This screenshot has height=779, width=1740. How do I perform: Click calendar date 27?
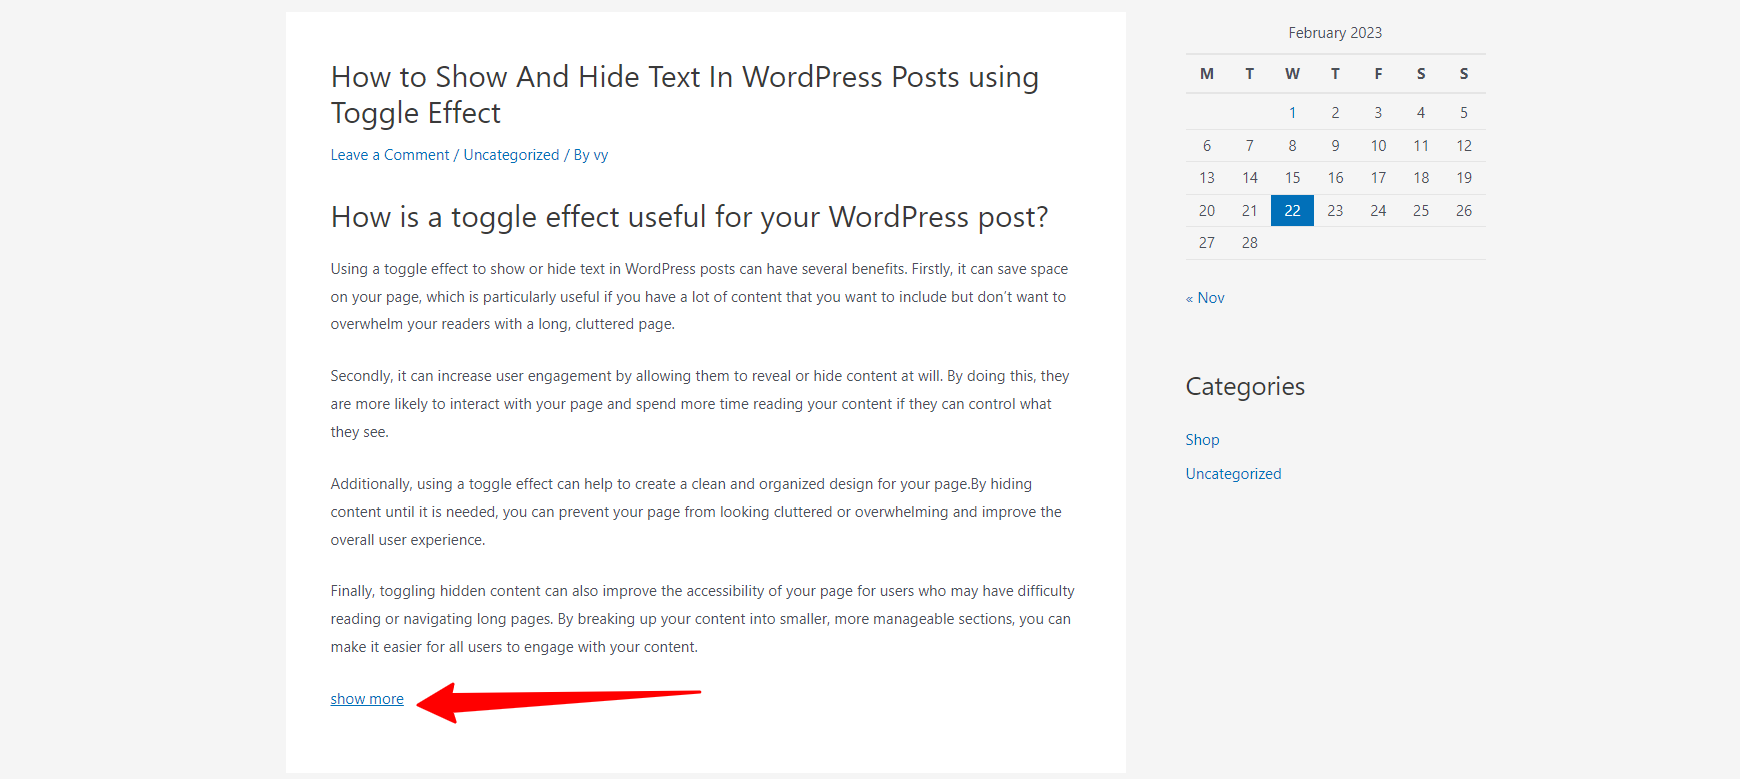tap(1207, 243)
